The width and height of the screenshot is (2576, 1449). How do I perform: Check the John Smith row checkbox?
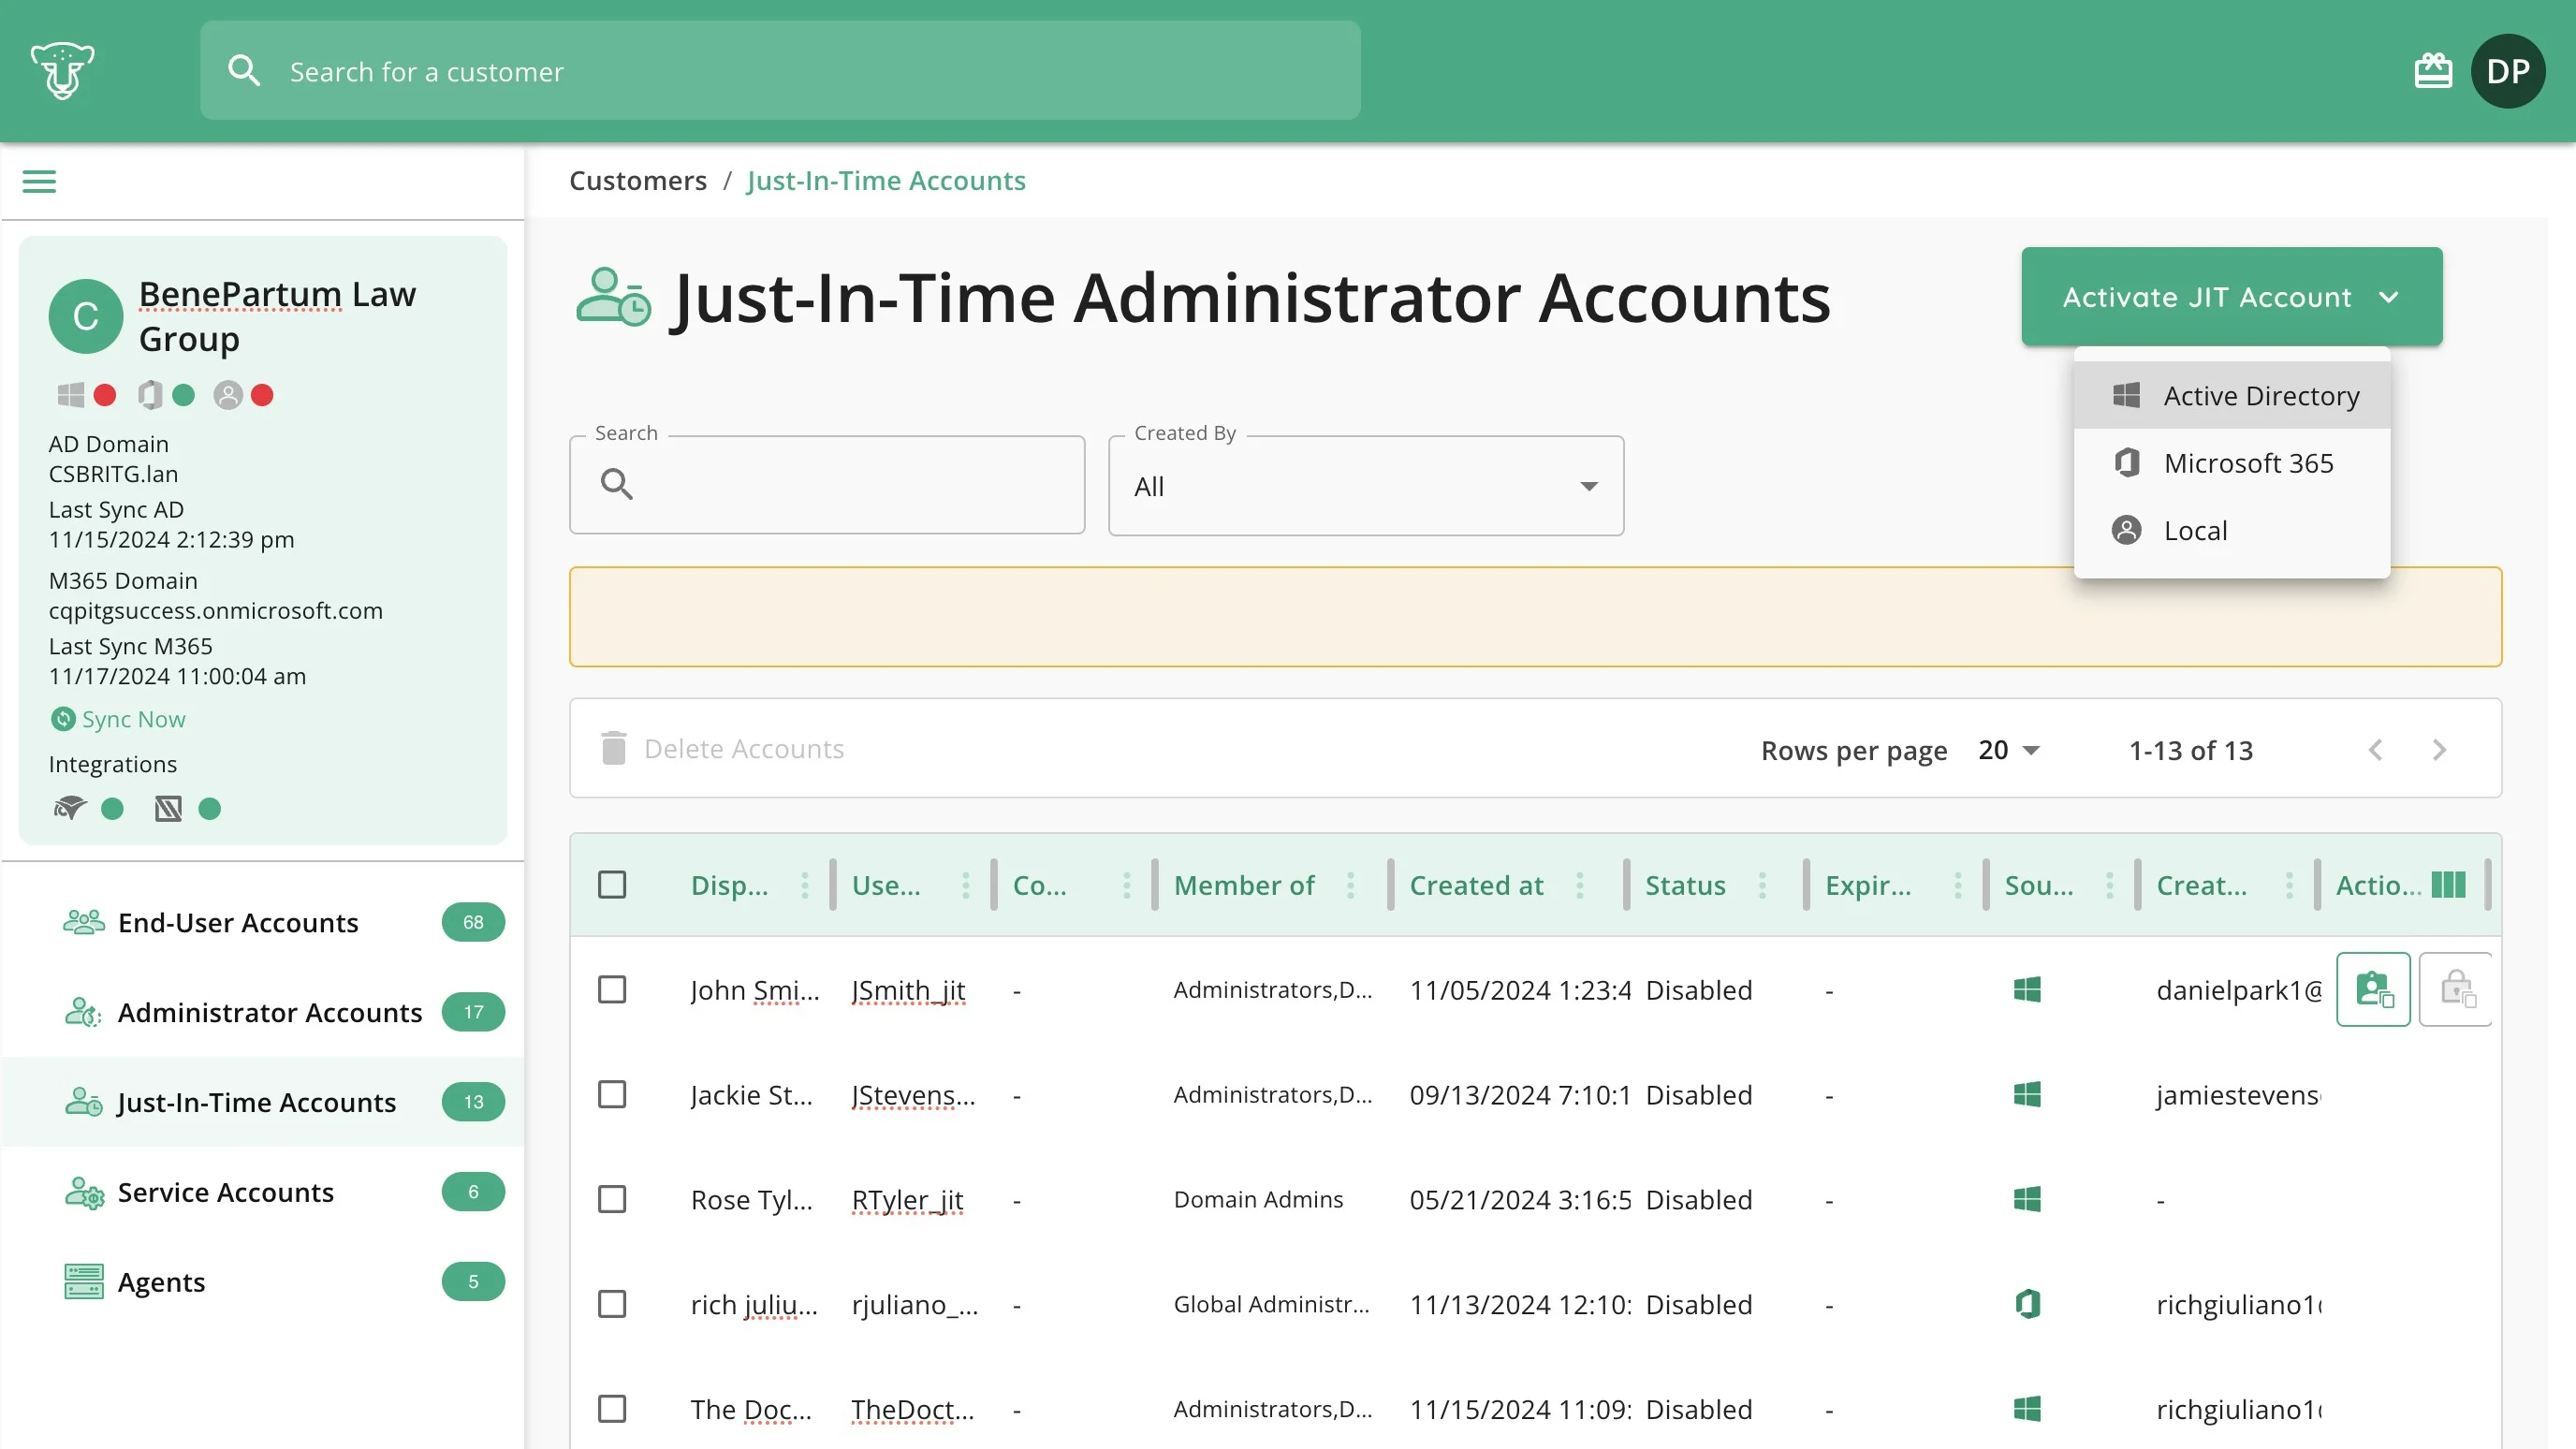point(611,989)
